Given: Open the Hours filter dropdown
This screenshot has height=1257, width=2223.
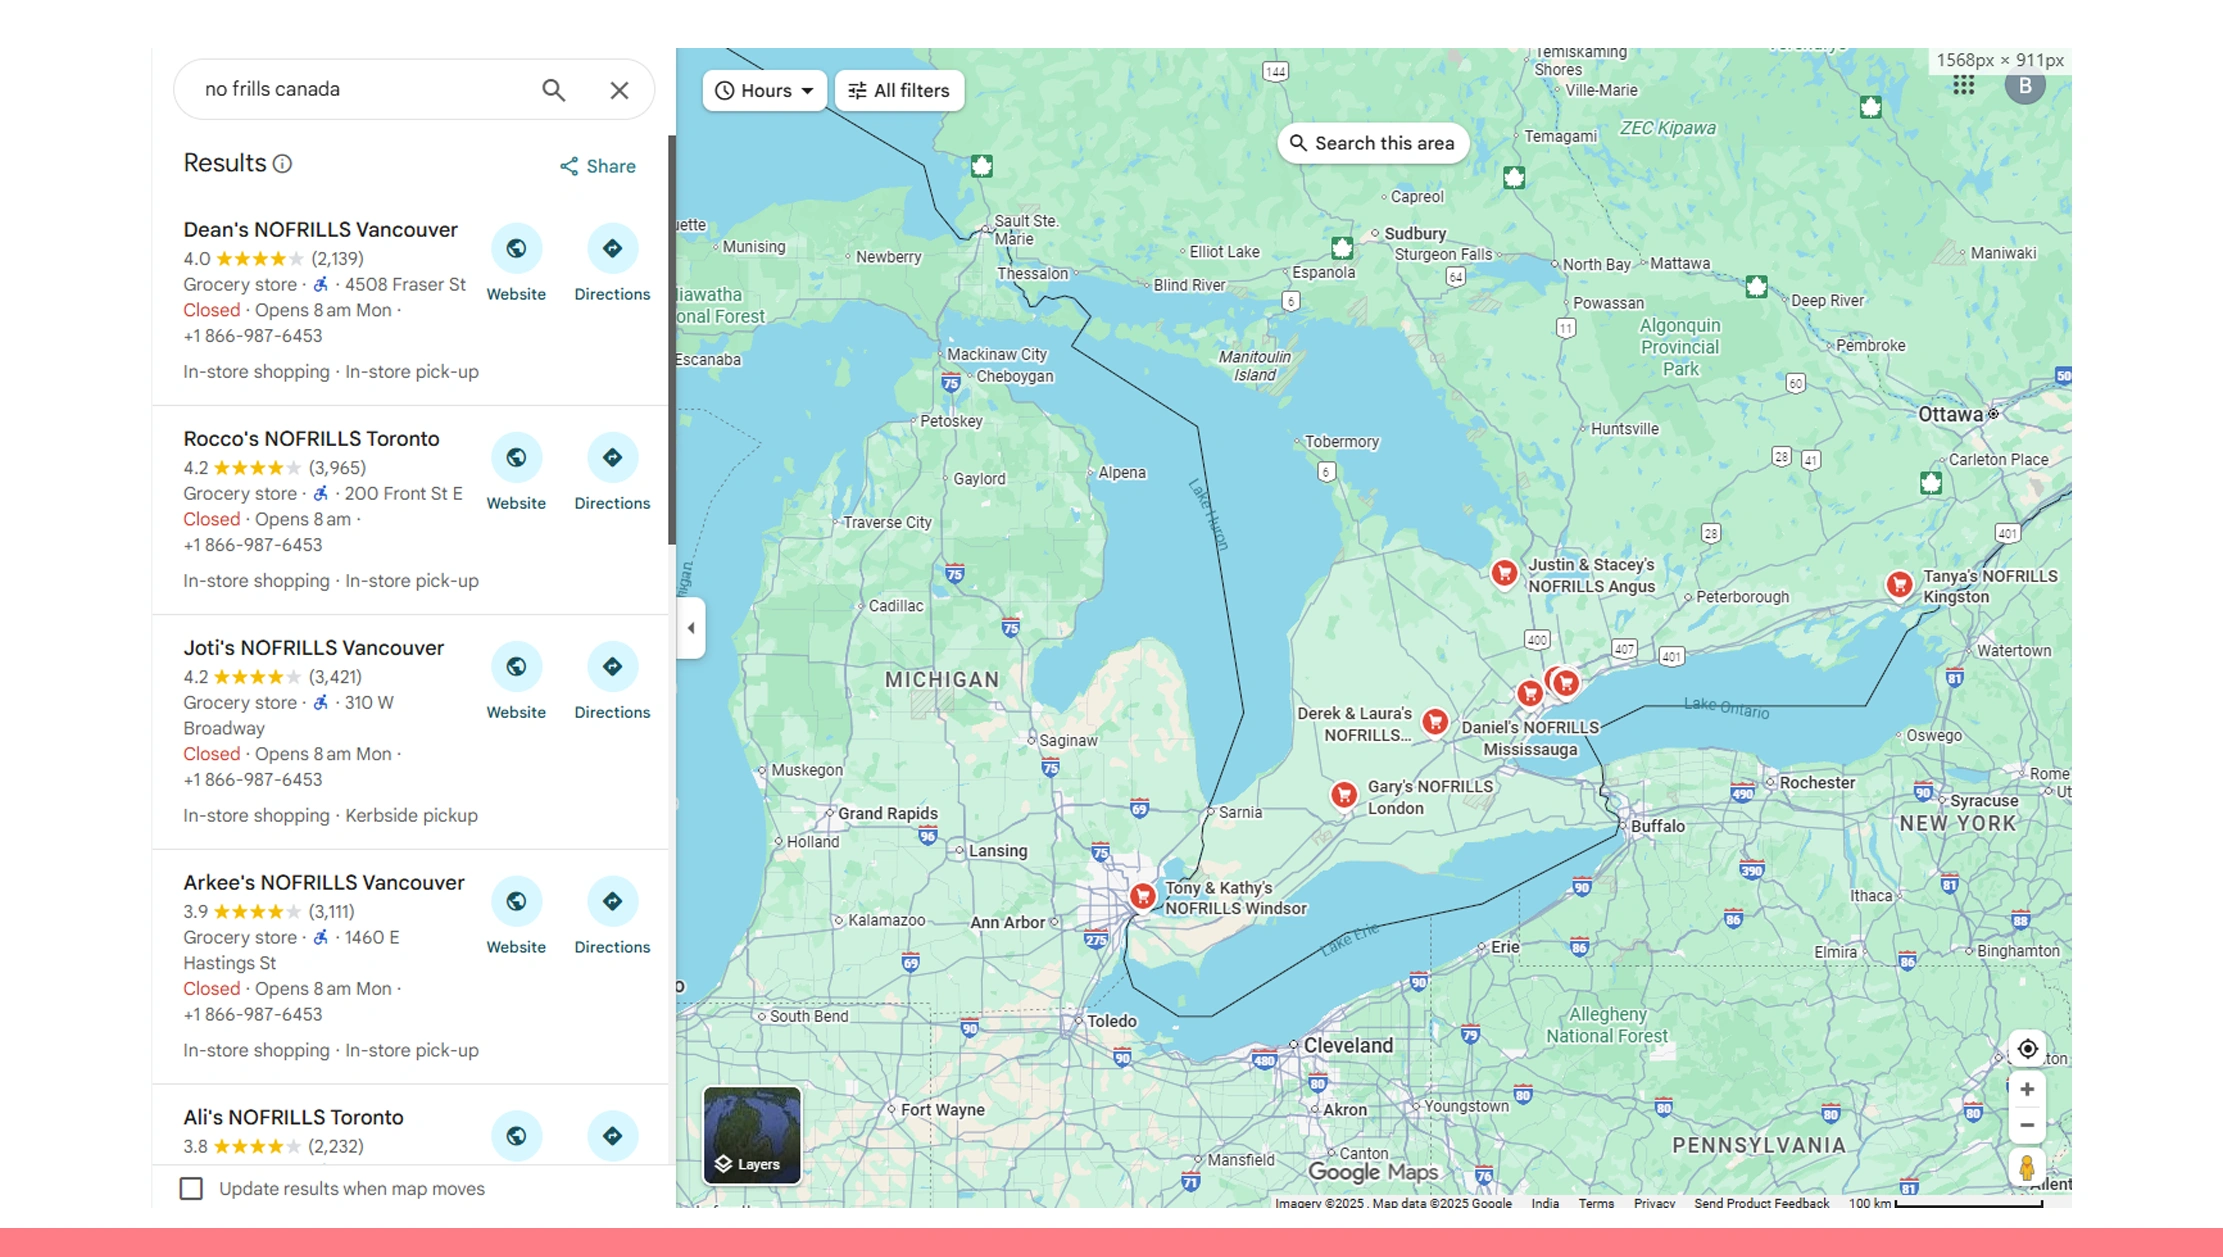Looking at the screenshot, I should point(764,90).
